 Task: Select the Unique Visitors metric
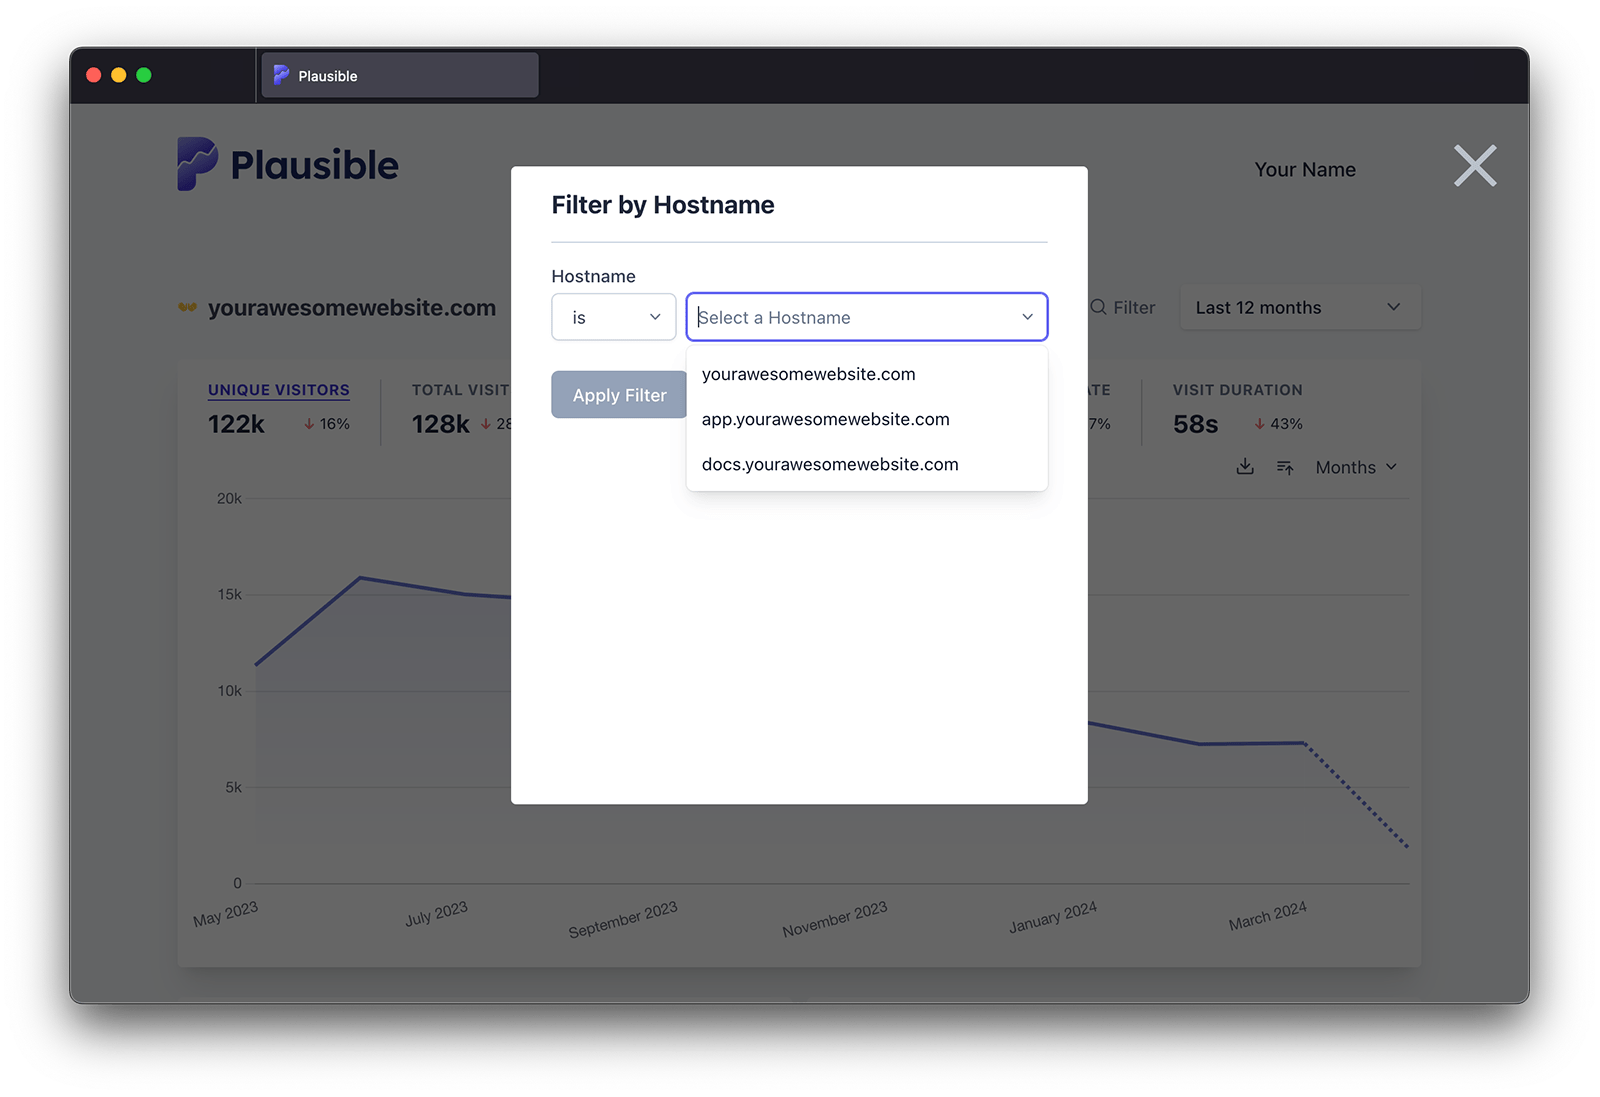[279, 390]
